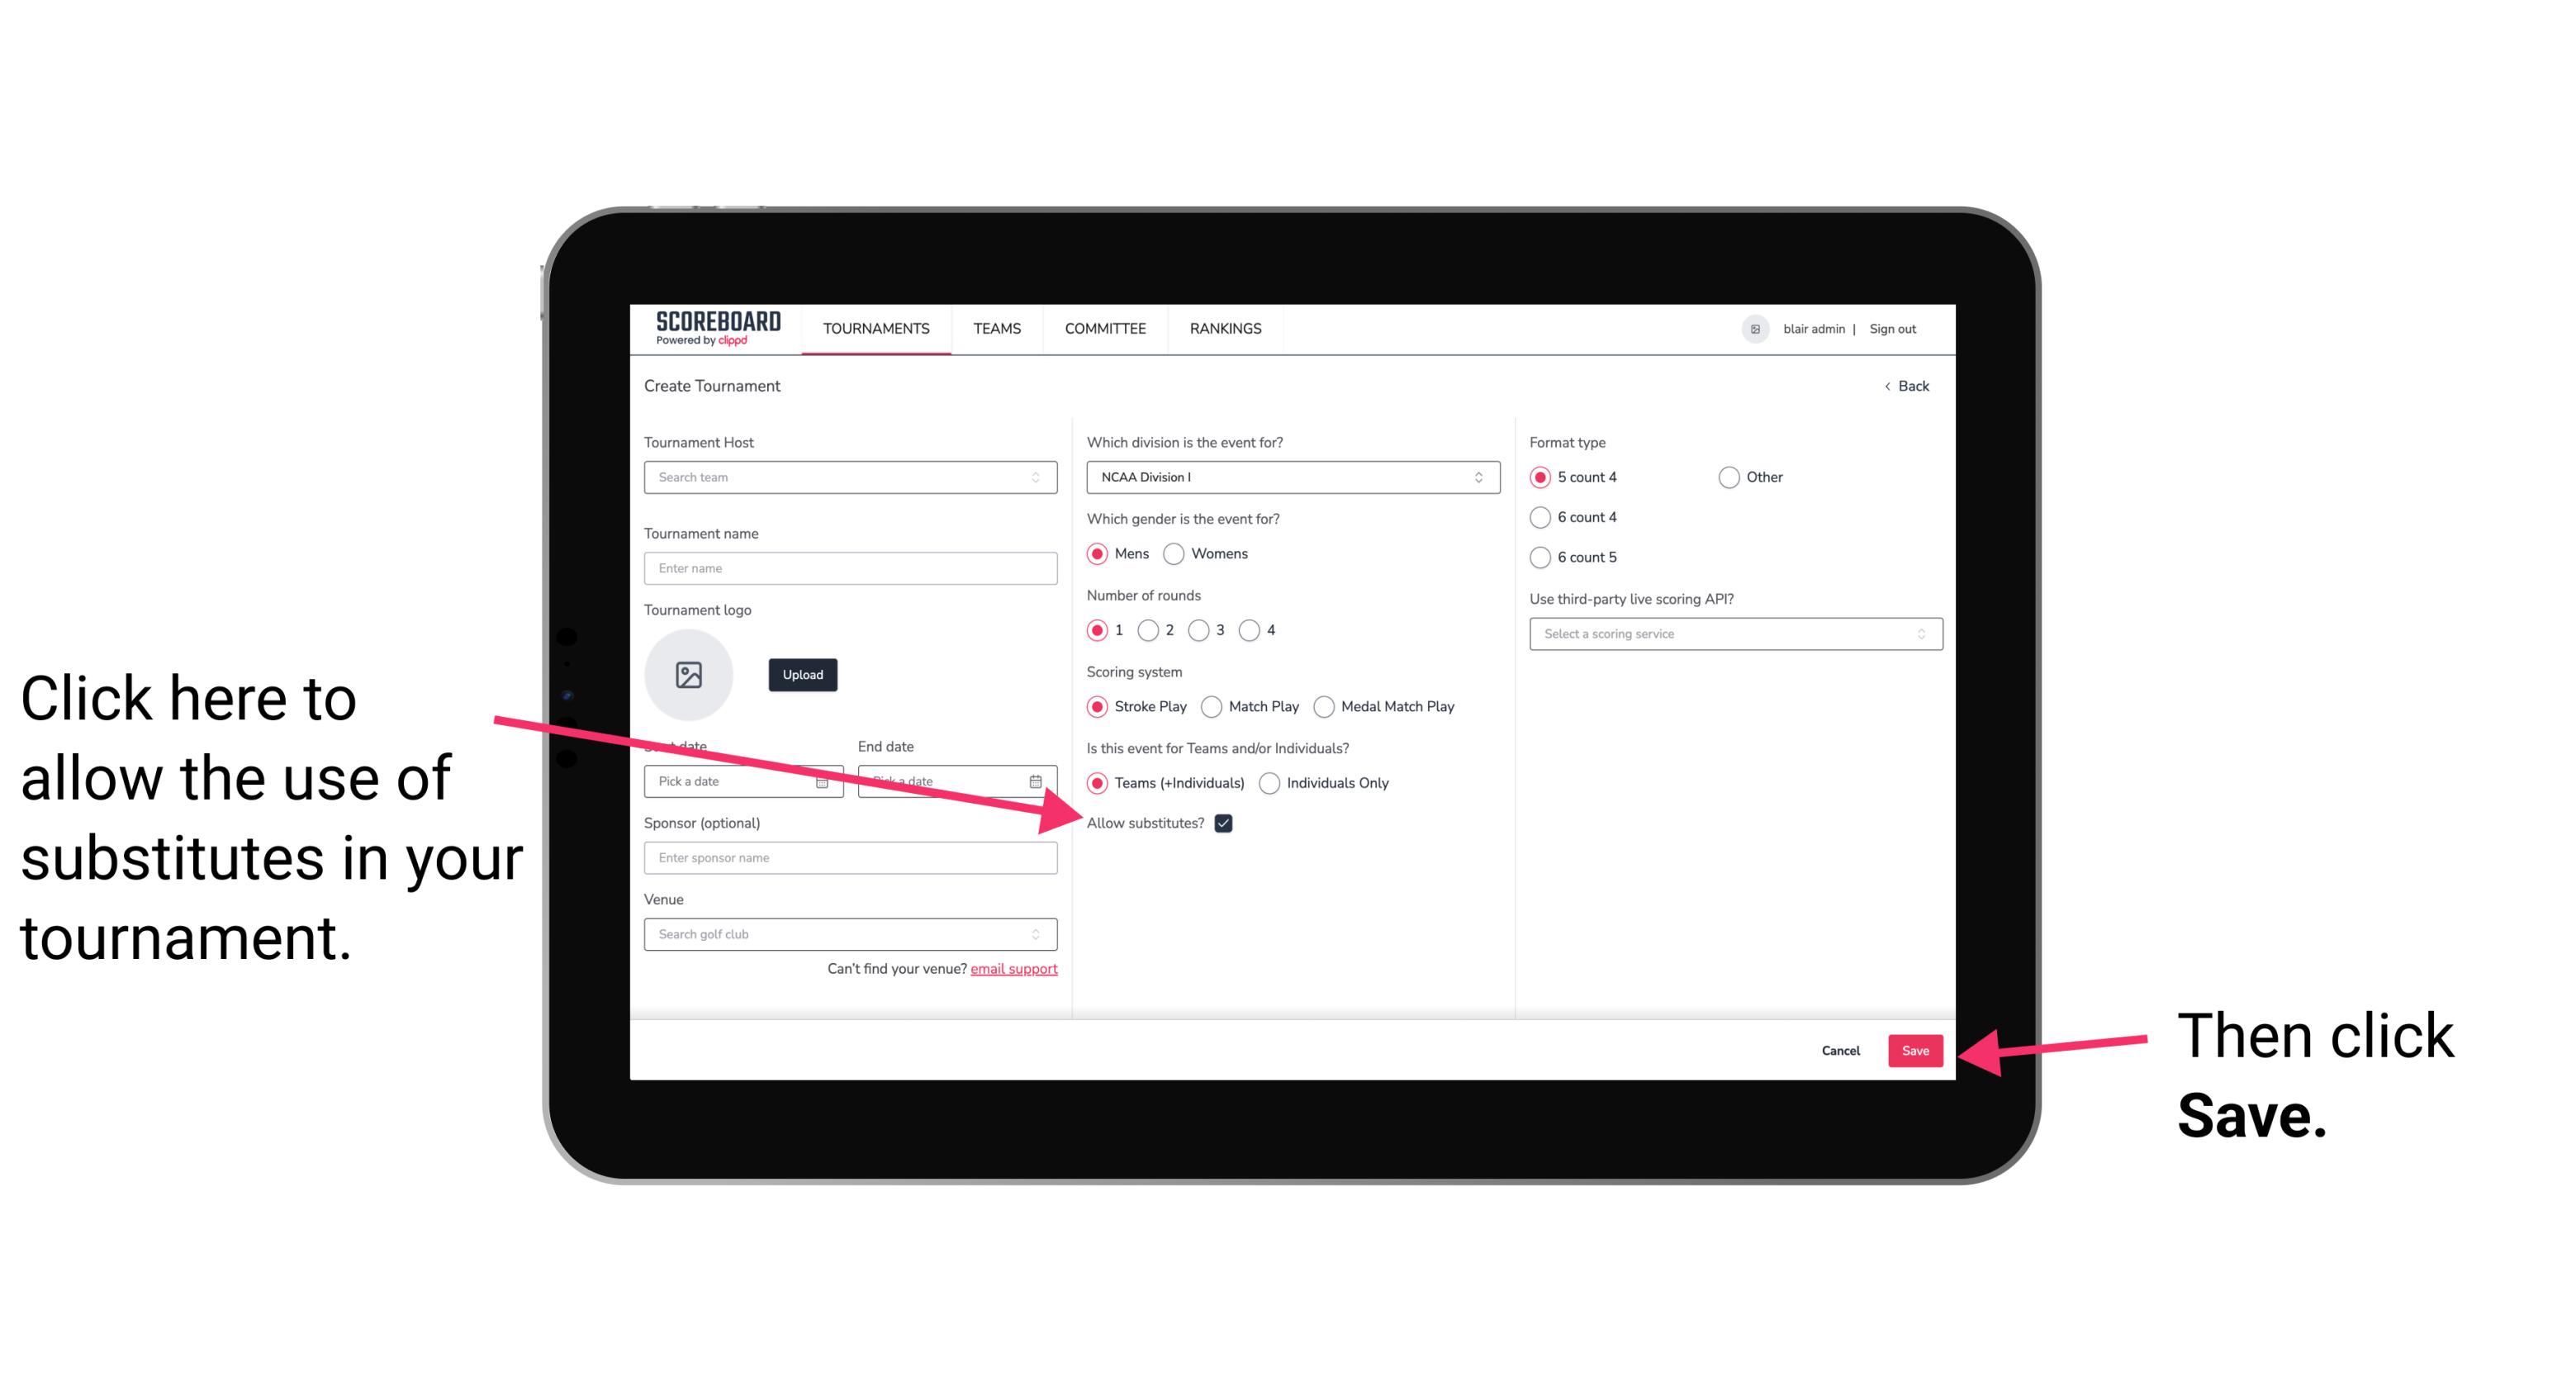Screen dimensions: 2576x1386
Task: Navigate to the RANKINGS tab
Action: point(1228,328)
